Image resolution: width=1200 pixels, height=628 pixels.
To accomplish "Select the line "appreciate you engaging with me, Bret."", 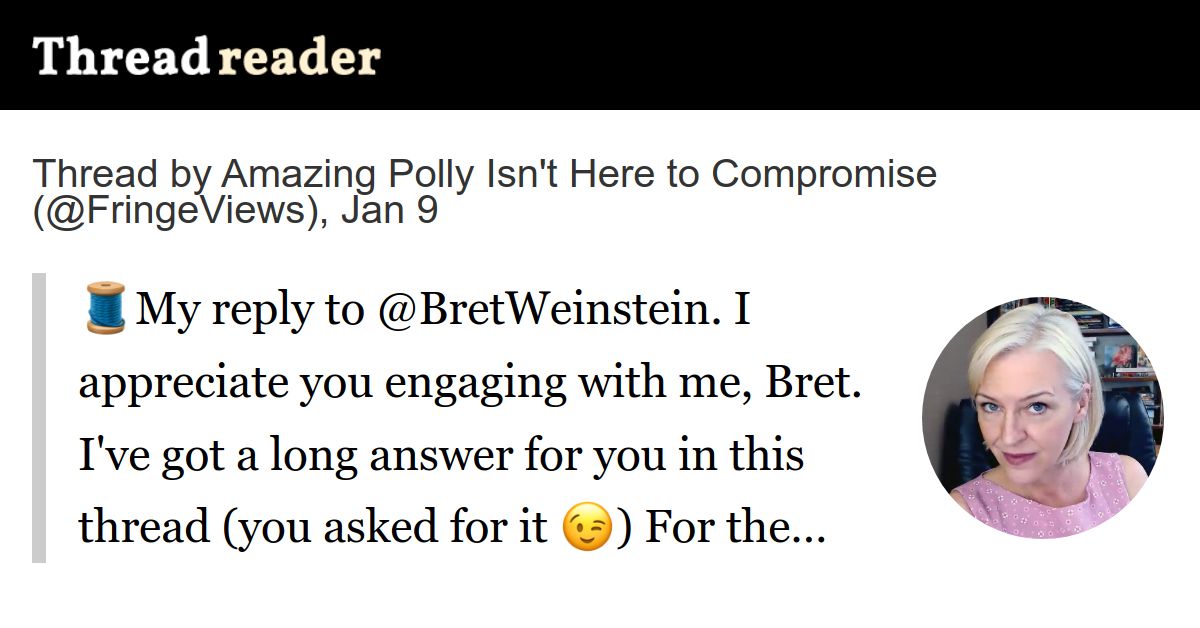I will click(x=470, y=384).
